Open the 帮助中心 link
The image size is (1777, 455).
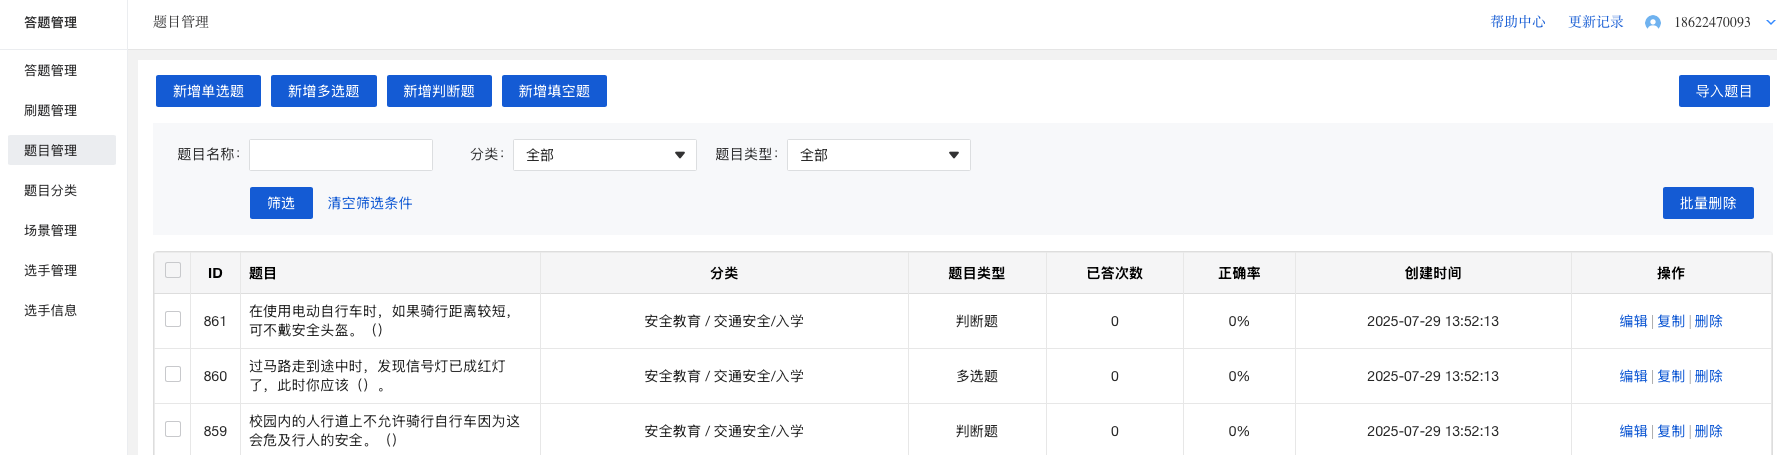(1518, 22)
